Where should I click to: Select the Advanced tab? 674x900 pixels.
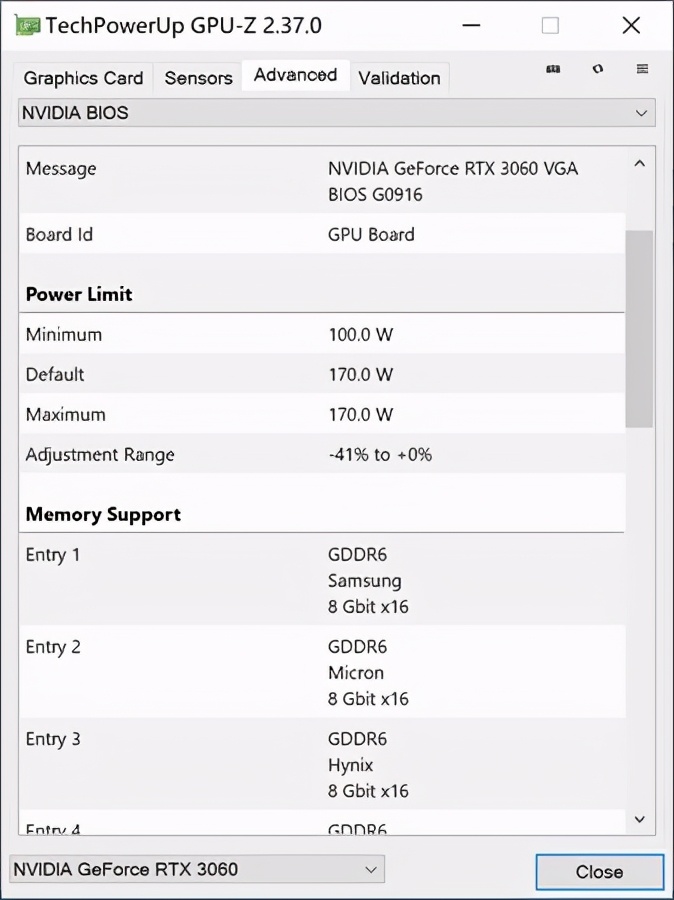pyautogui.click(x=295, y=75)
